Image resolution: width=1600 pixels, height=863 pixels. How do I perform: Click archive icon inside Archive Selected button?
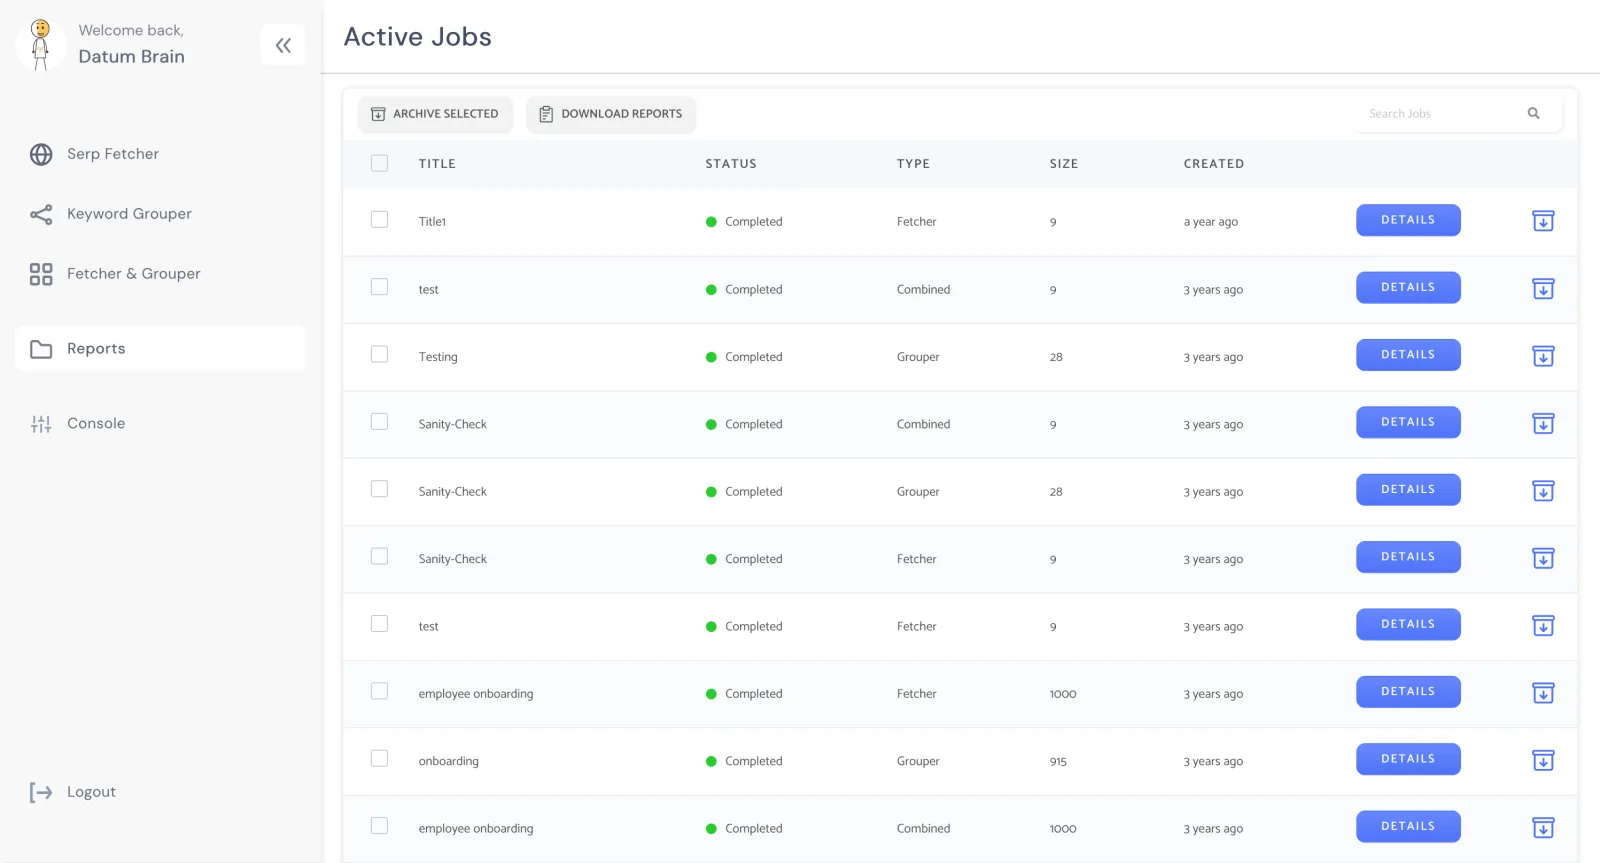378,114
